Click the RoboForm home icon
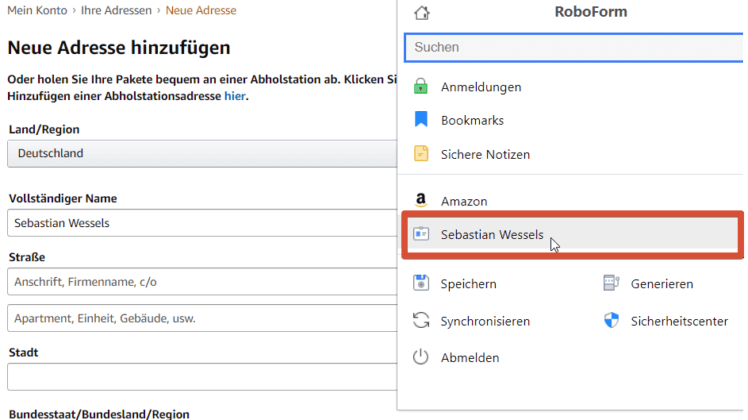748x420 pixels. [422, 12]
